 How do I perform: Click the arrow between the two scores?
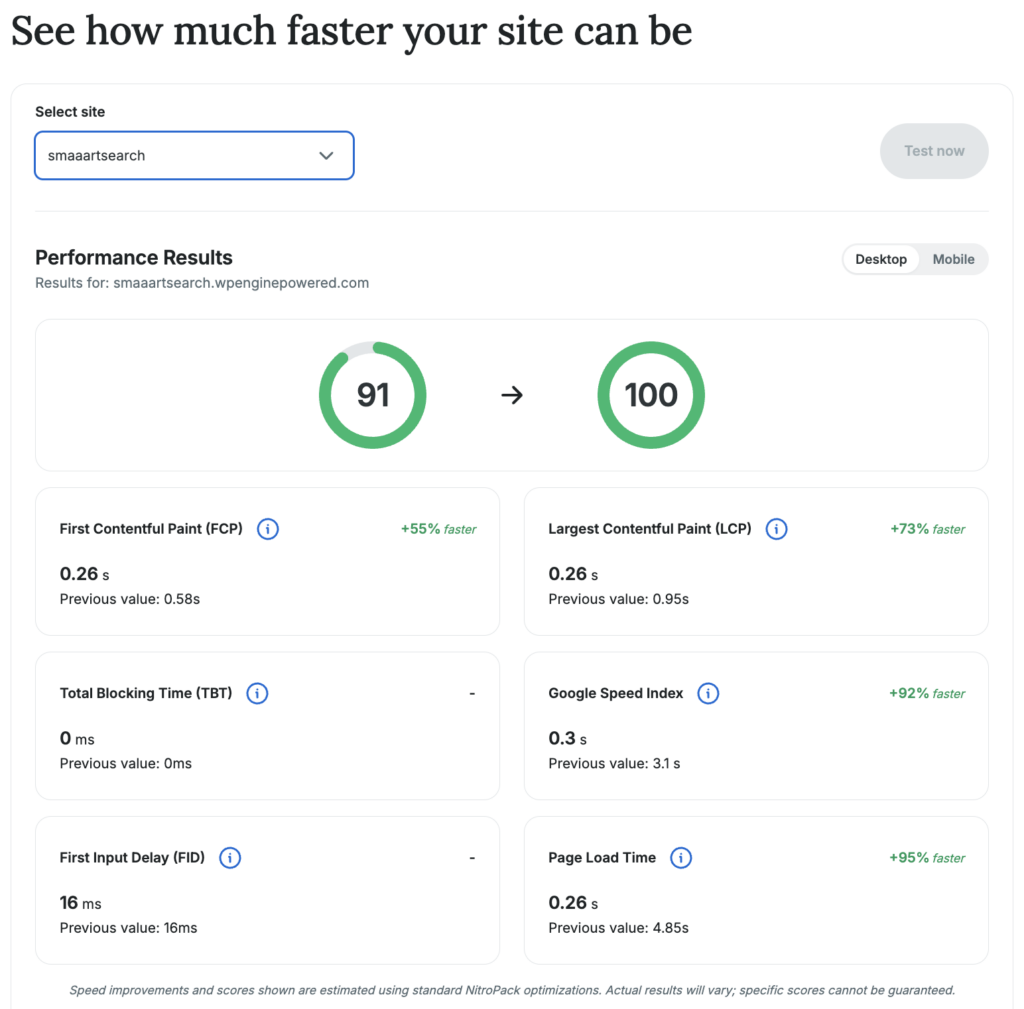[x=512, y=395]
